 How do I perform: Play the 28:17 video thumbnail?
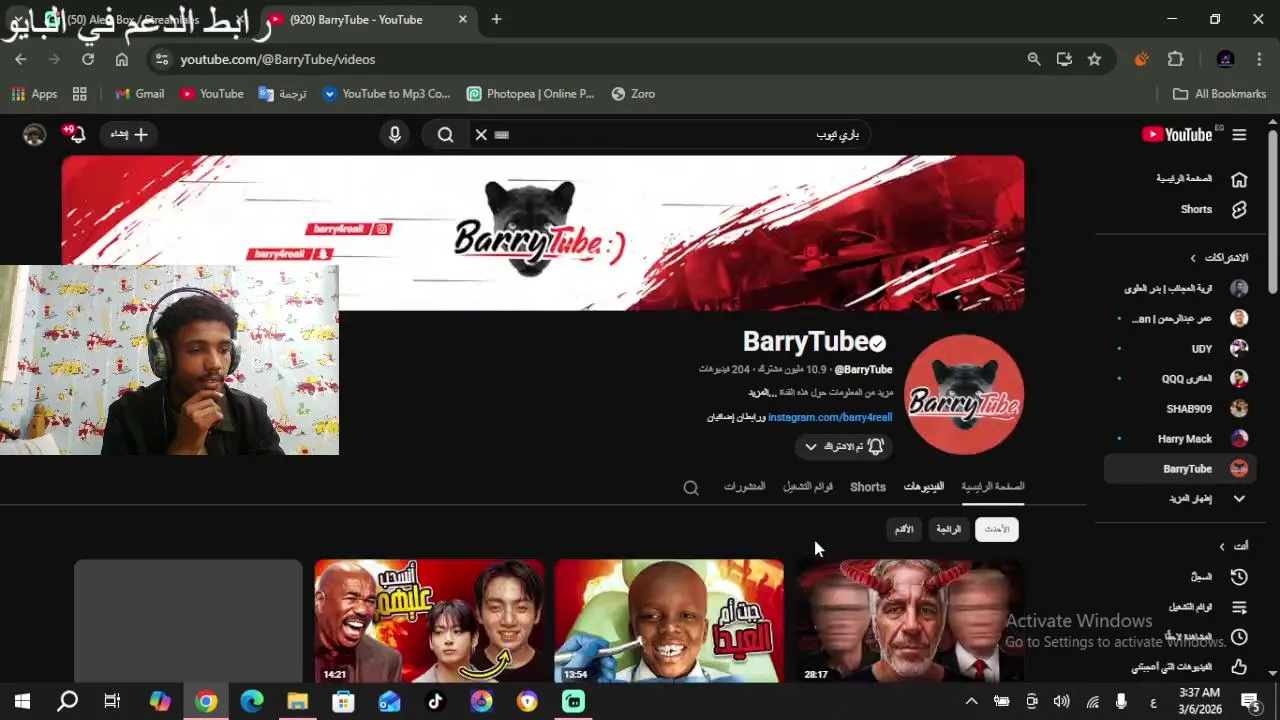pos(909,621)
